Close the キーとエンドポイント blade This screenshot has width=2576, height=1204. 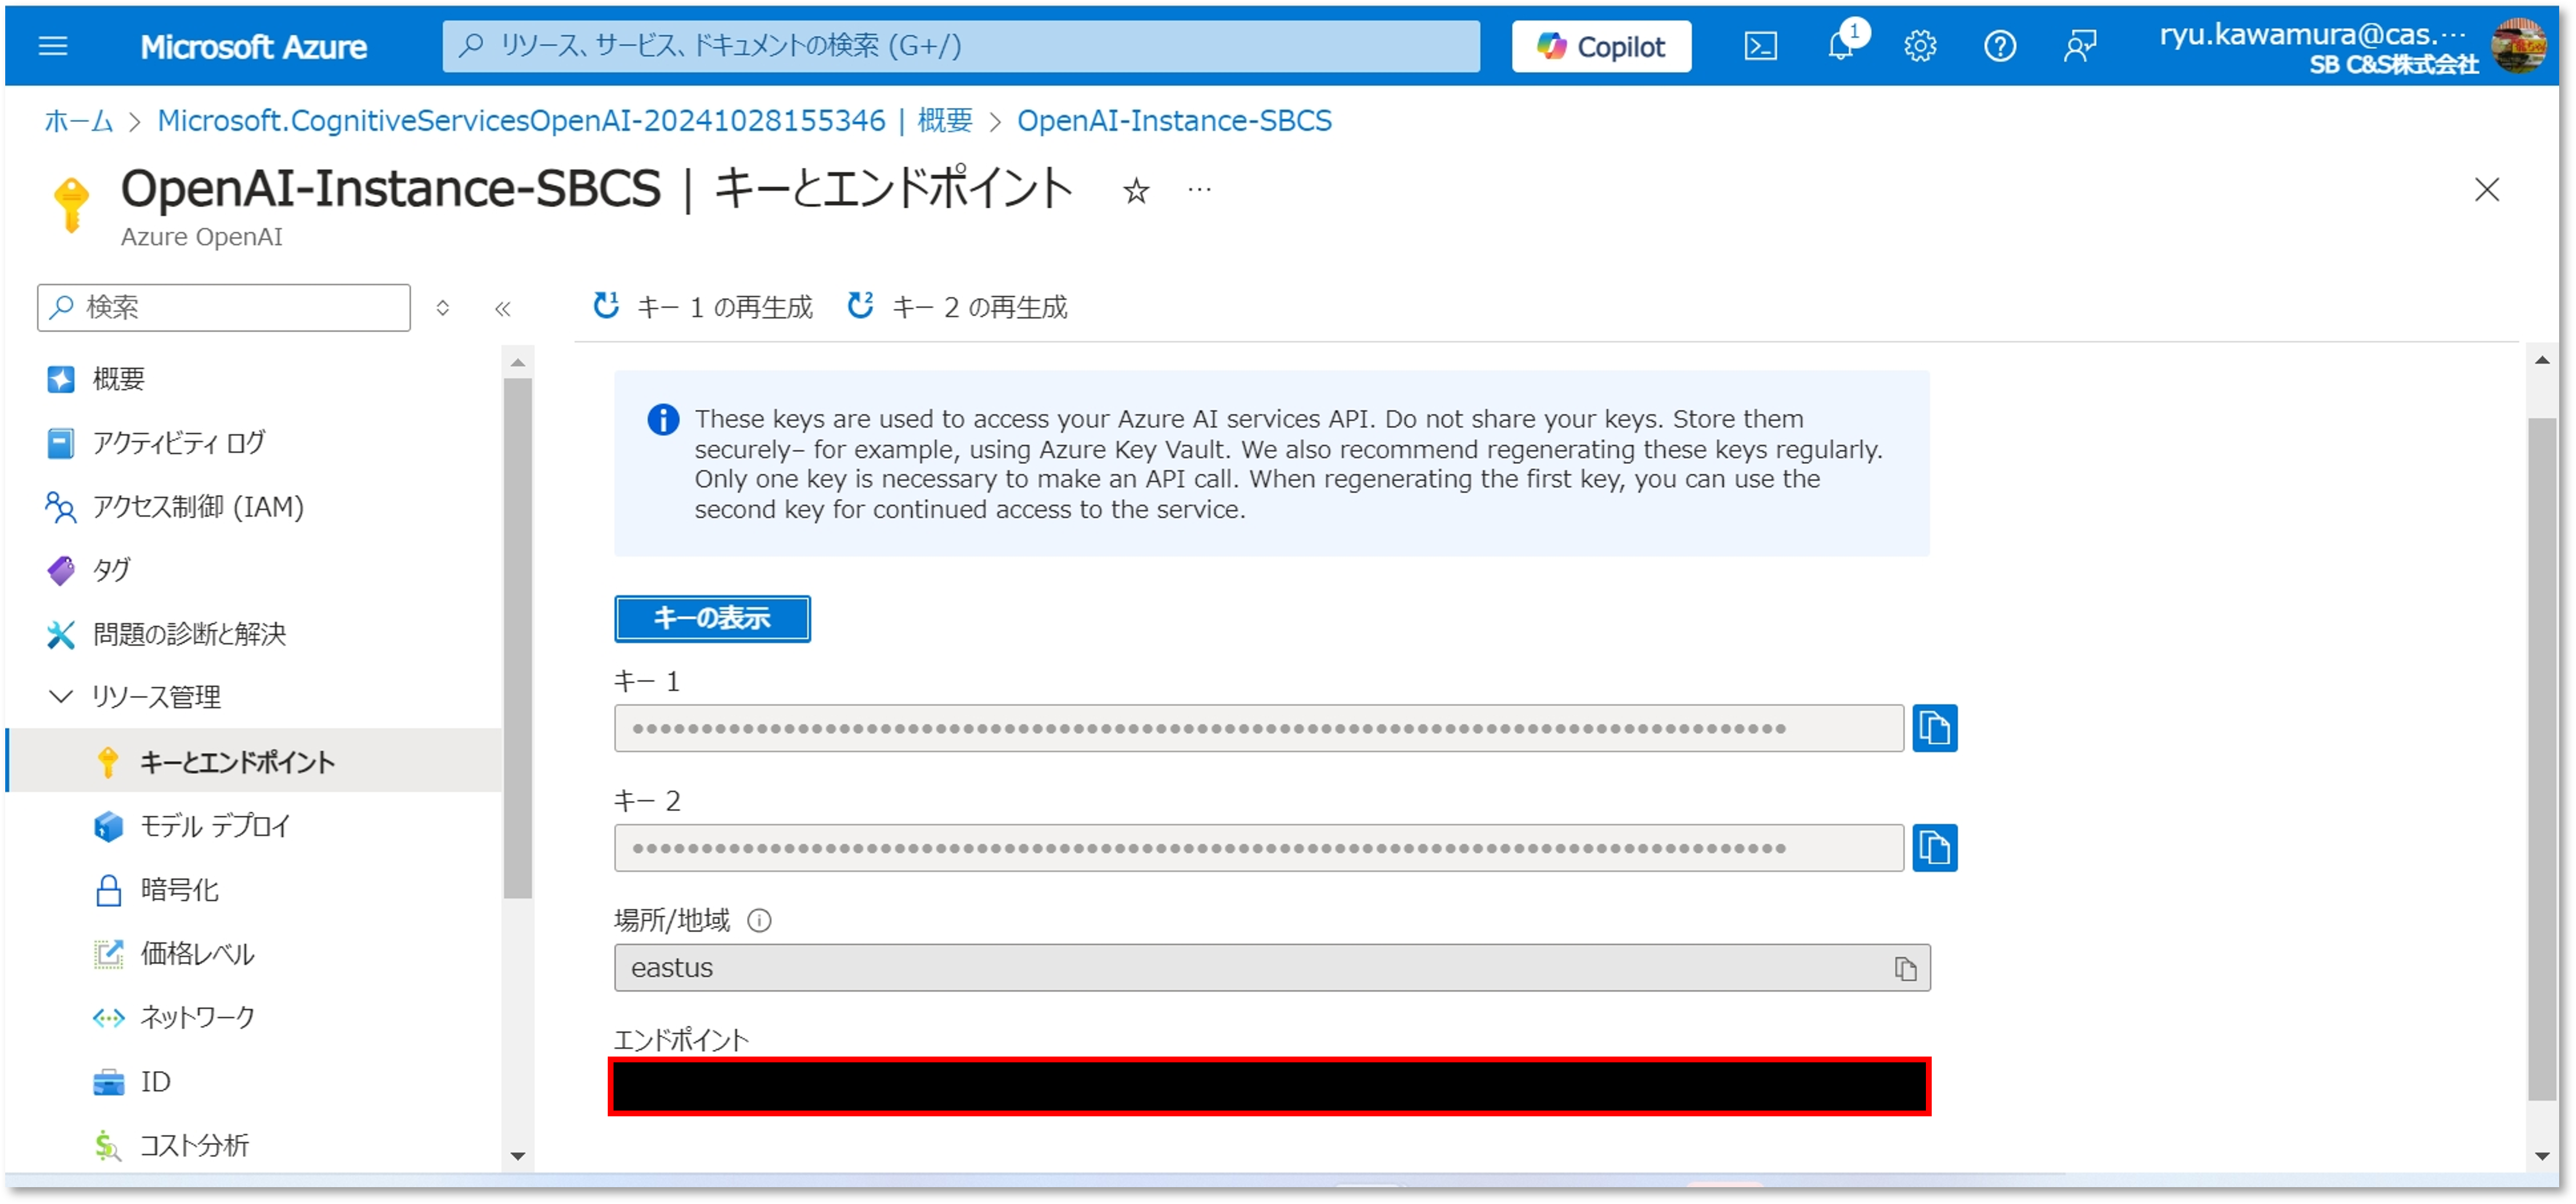point(2487,189)
